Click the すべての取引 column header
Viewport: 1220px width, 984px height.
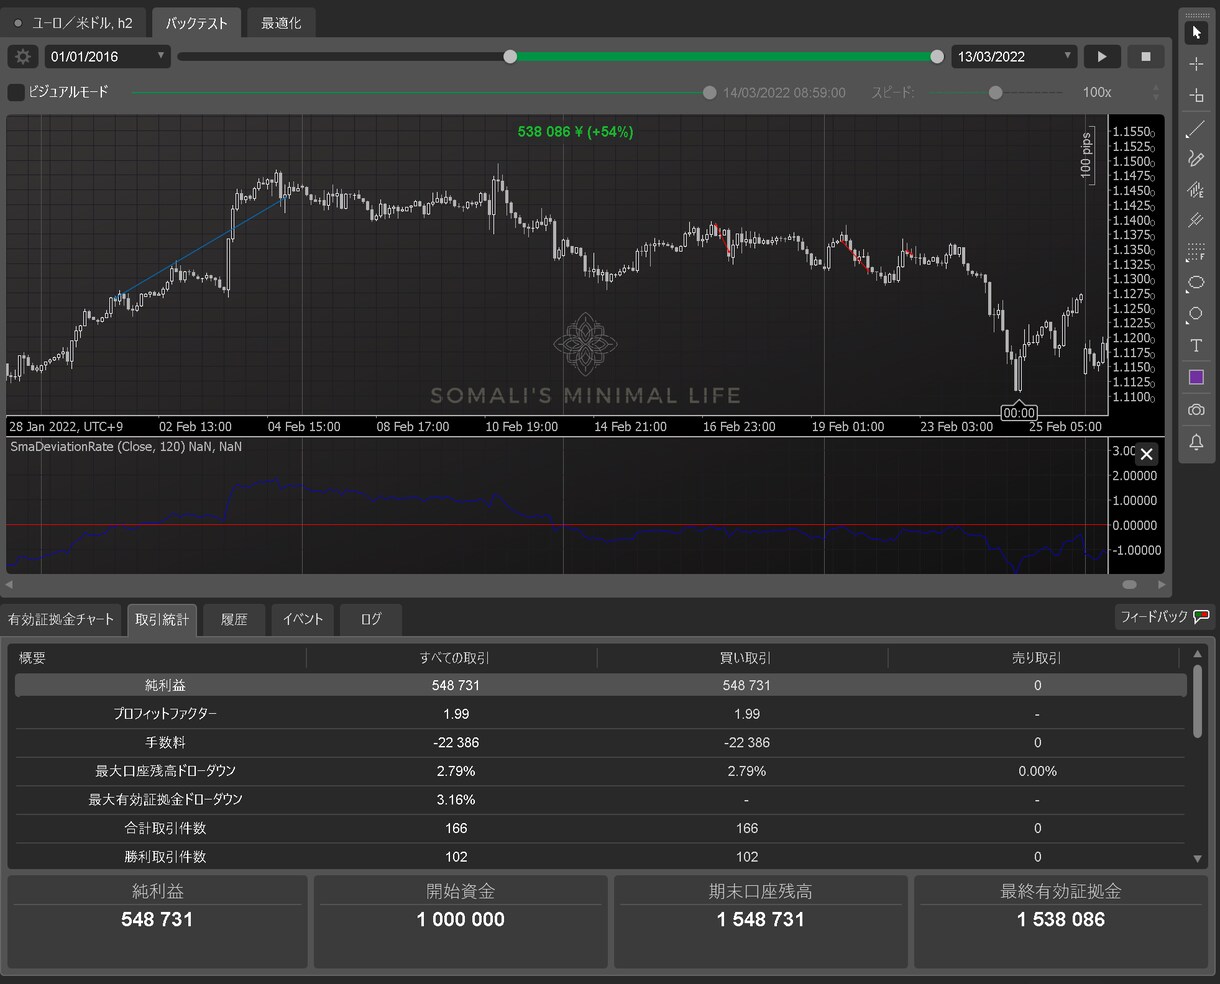454,658
